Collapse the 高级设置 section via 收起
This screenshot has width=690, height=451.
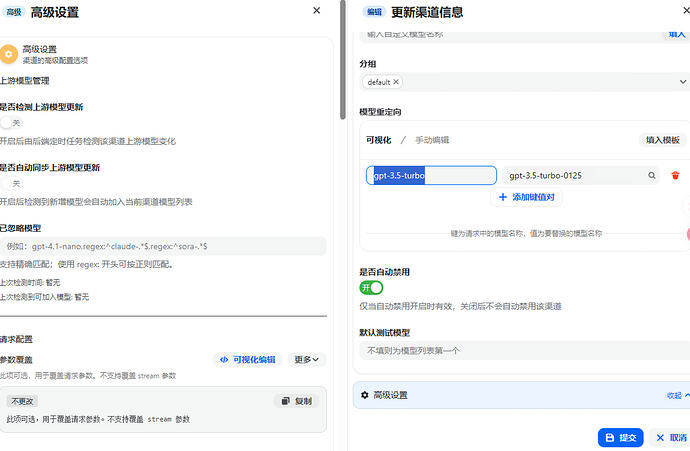tap(678, 396)
